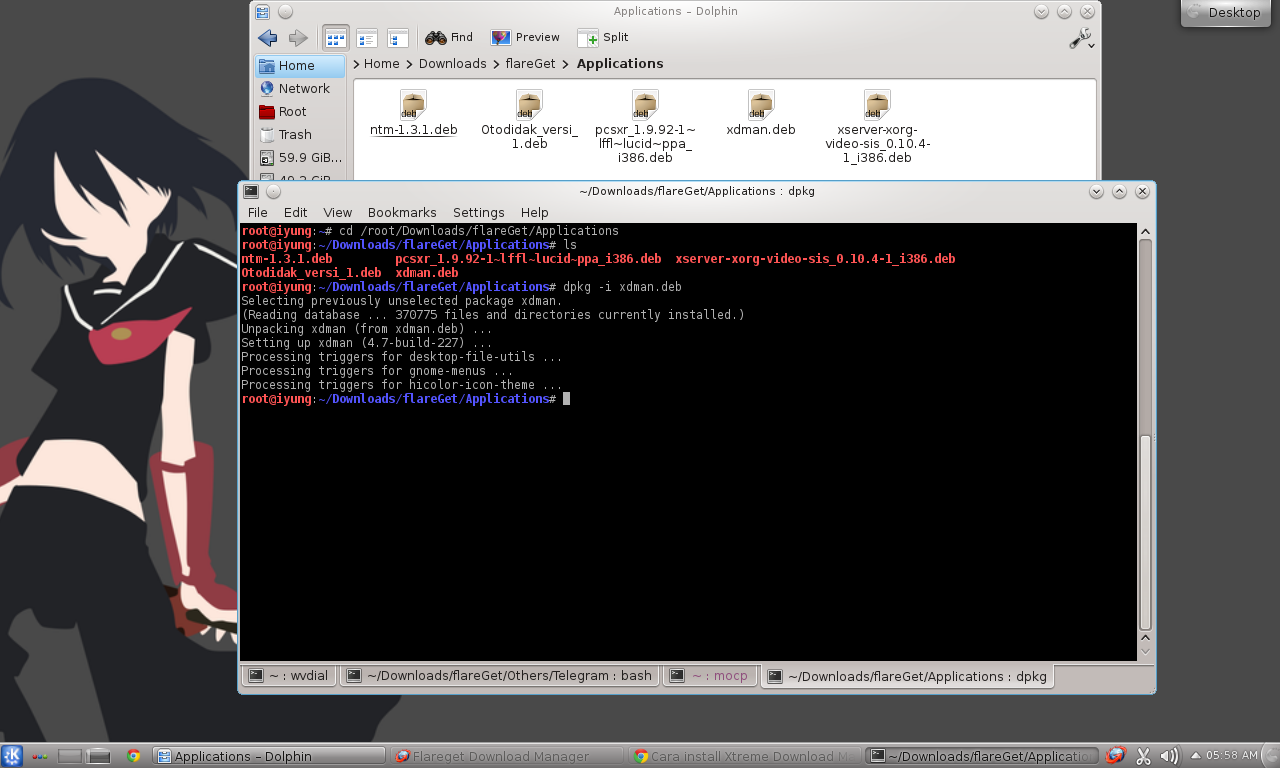The width and height of the screenshot is (1280, 768).
Task: Click Konsole scrollbar up arrow
Action: click(1145, 231)
